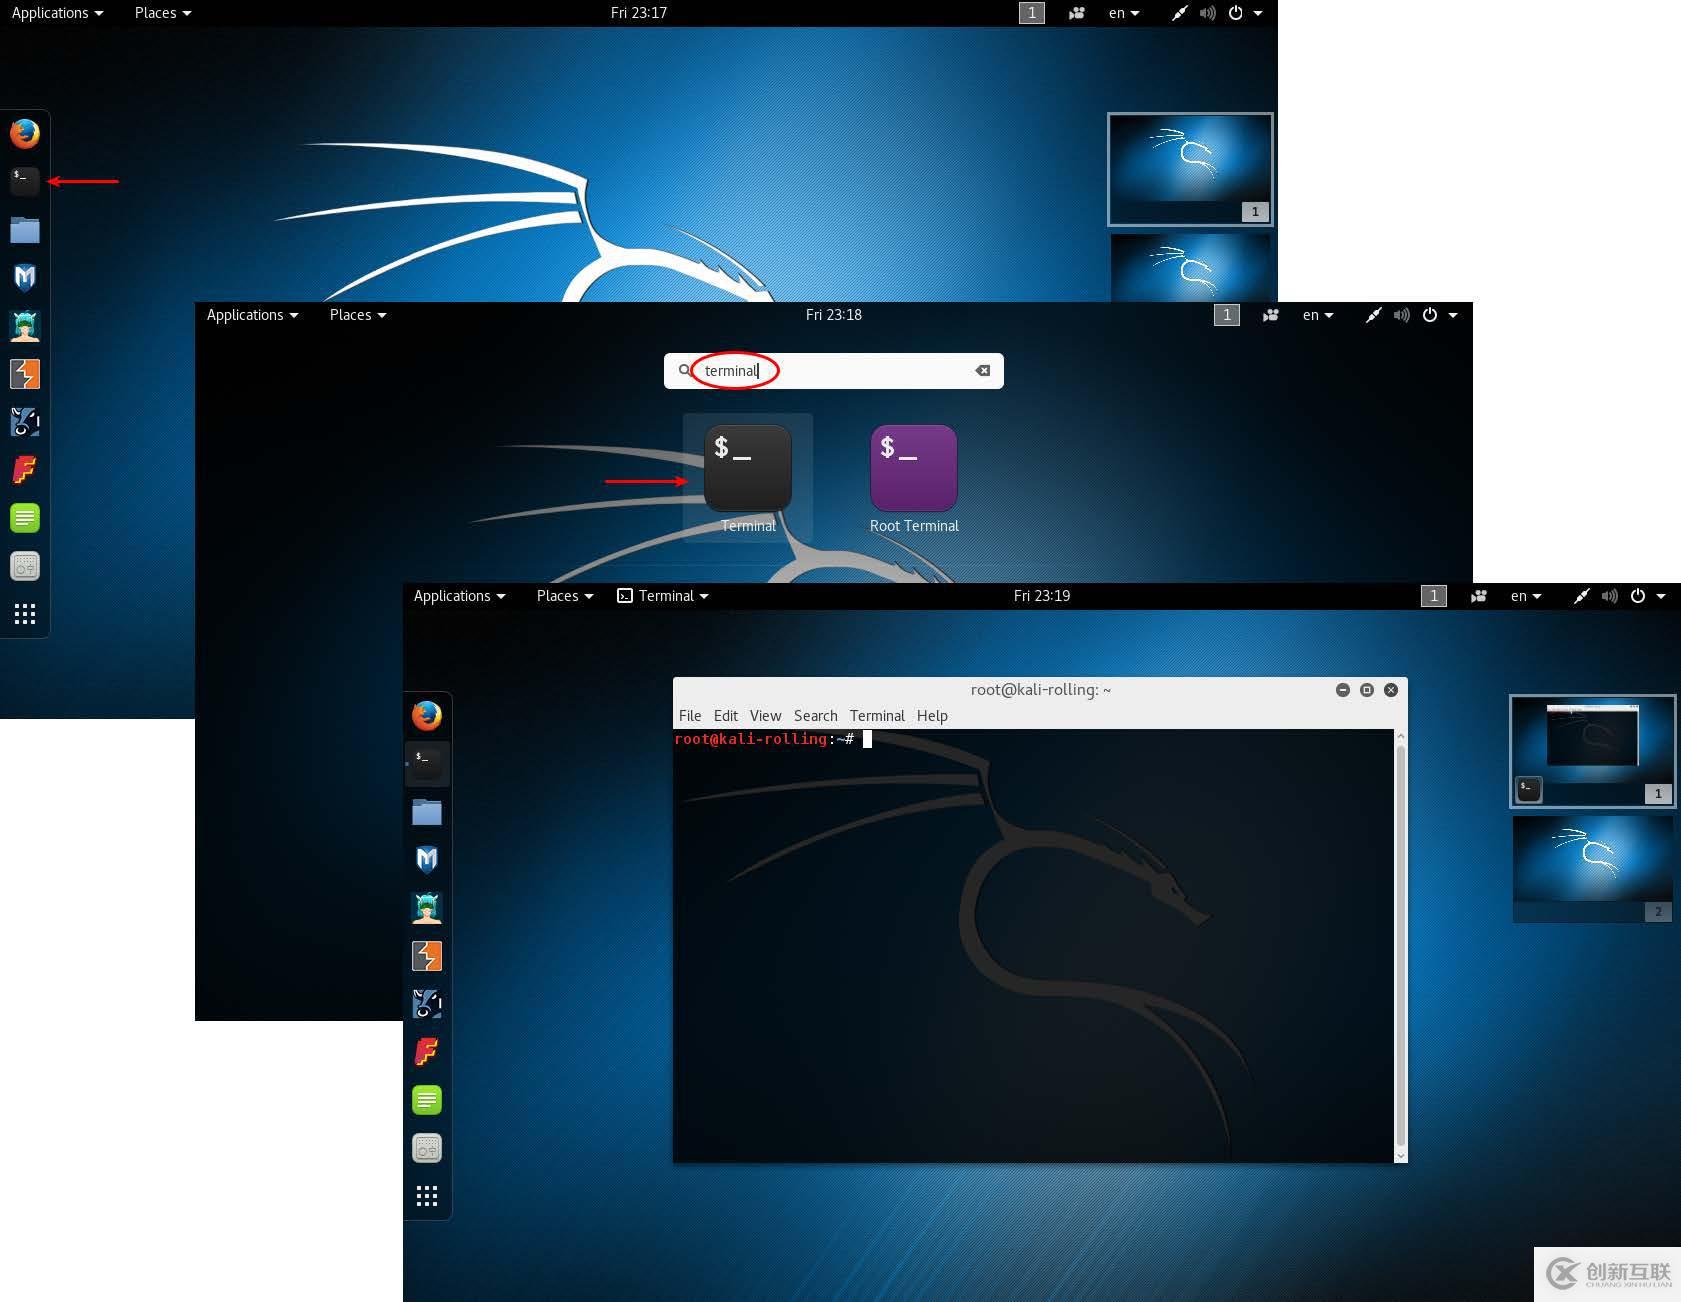Open Armitage from third screenshot's dock
This screenshot has height=1302, width=1681.
coord(427,908)
